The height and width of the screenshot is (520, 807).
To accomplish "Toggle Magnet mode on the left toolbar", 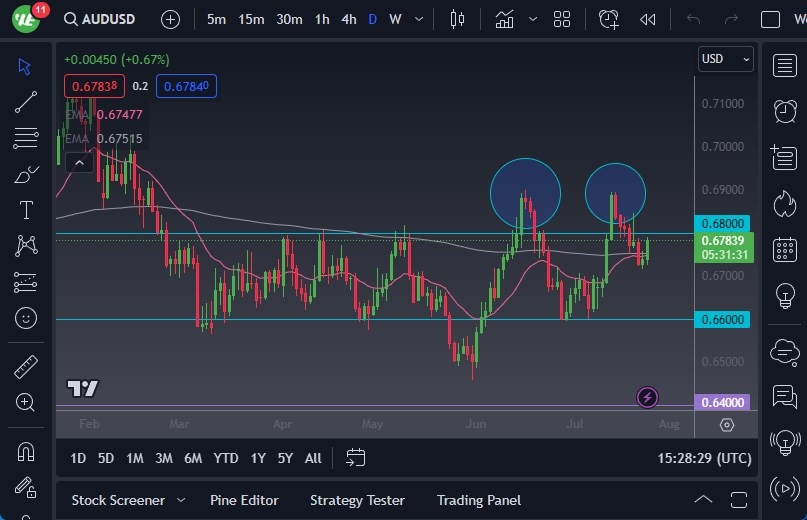I will (x=26, y=451).
